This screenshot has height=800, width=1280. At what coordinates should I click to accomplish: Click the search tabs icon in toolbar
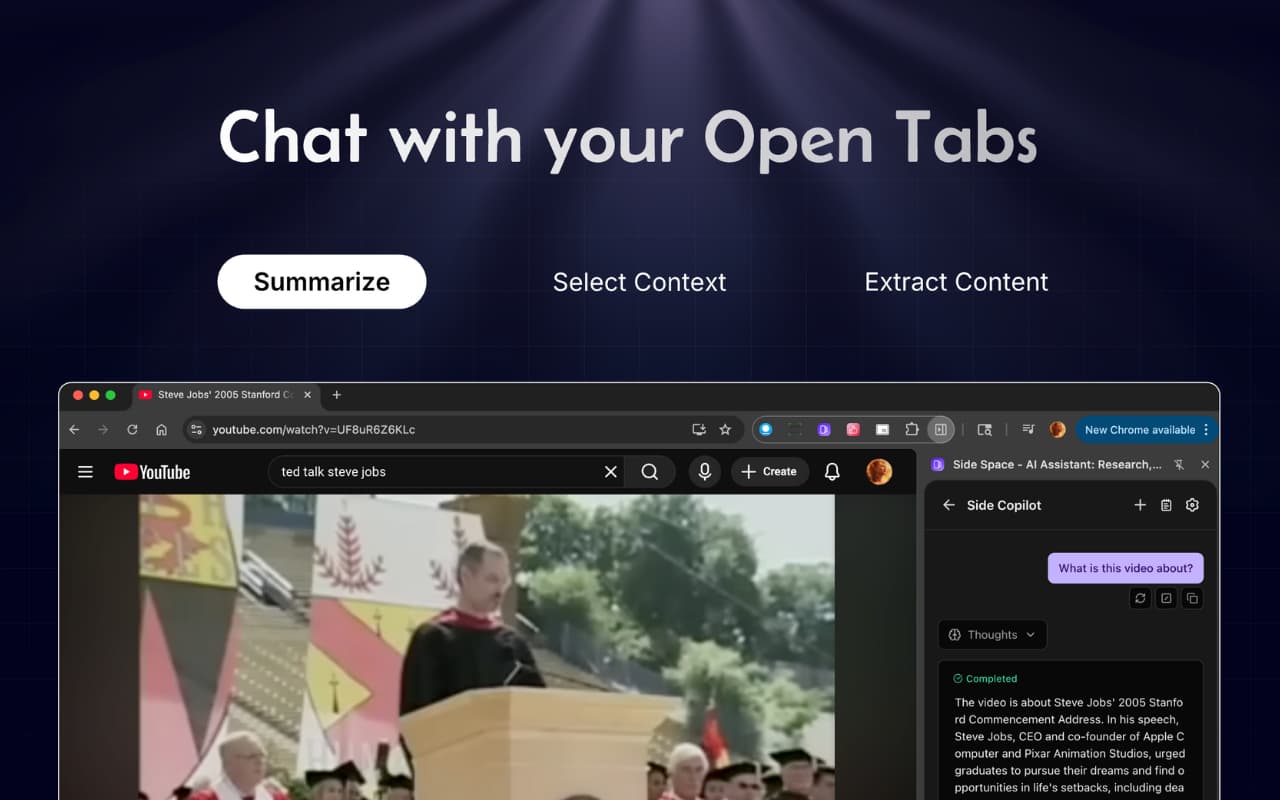coord(985,430)
